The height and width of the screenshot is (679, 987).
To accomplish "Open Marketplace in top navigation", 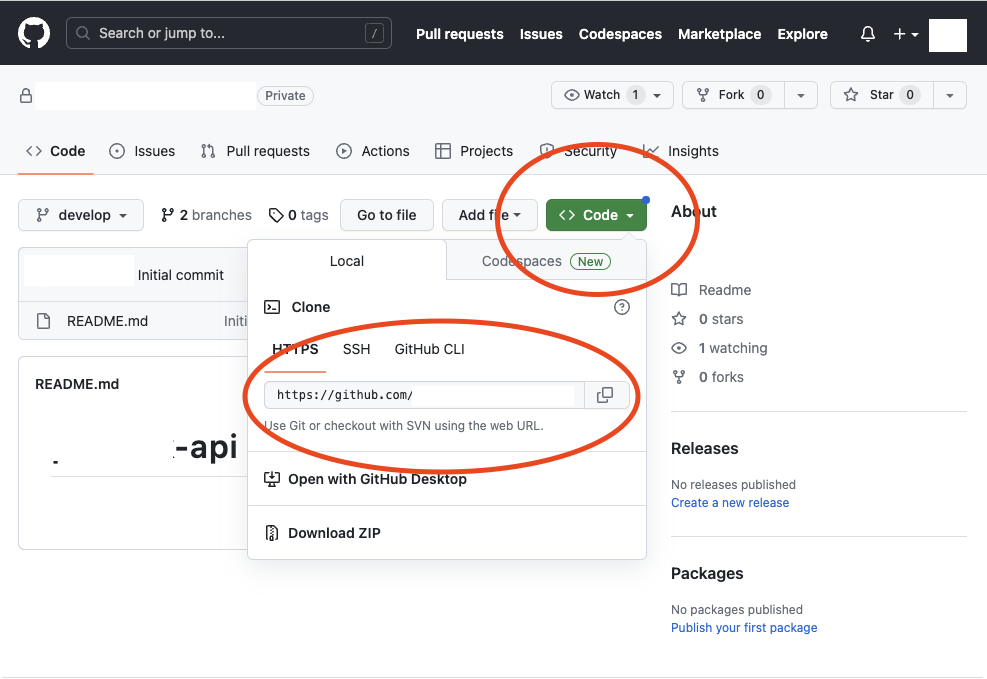I will [x=719, y=34].
